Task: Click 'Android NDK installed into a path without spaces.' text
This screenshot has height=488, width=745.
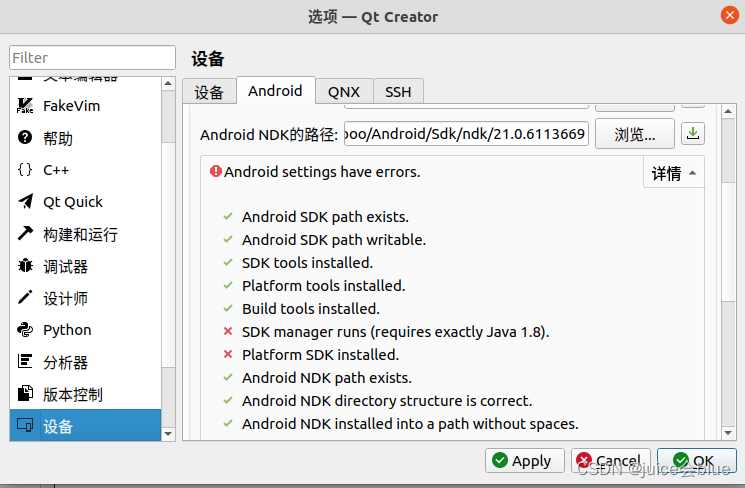Action: (410, 423)
